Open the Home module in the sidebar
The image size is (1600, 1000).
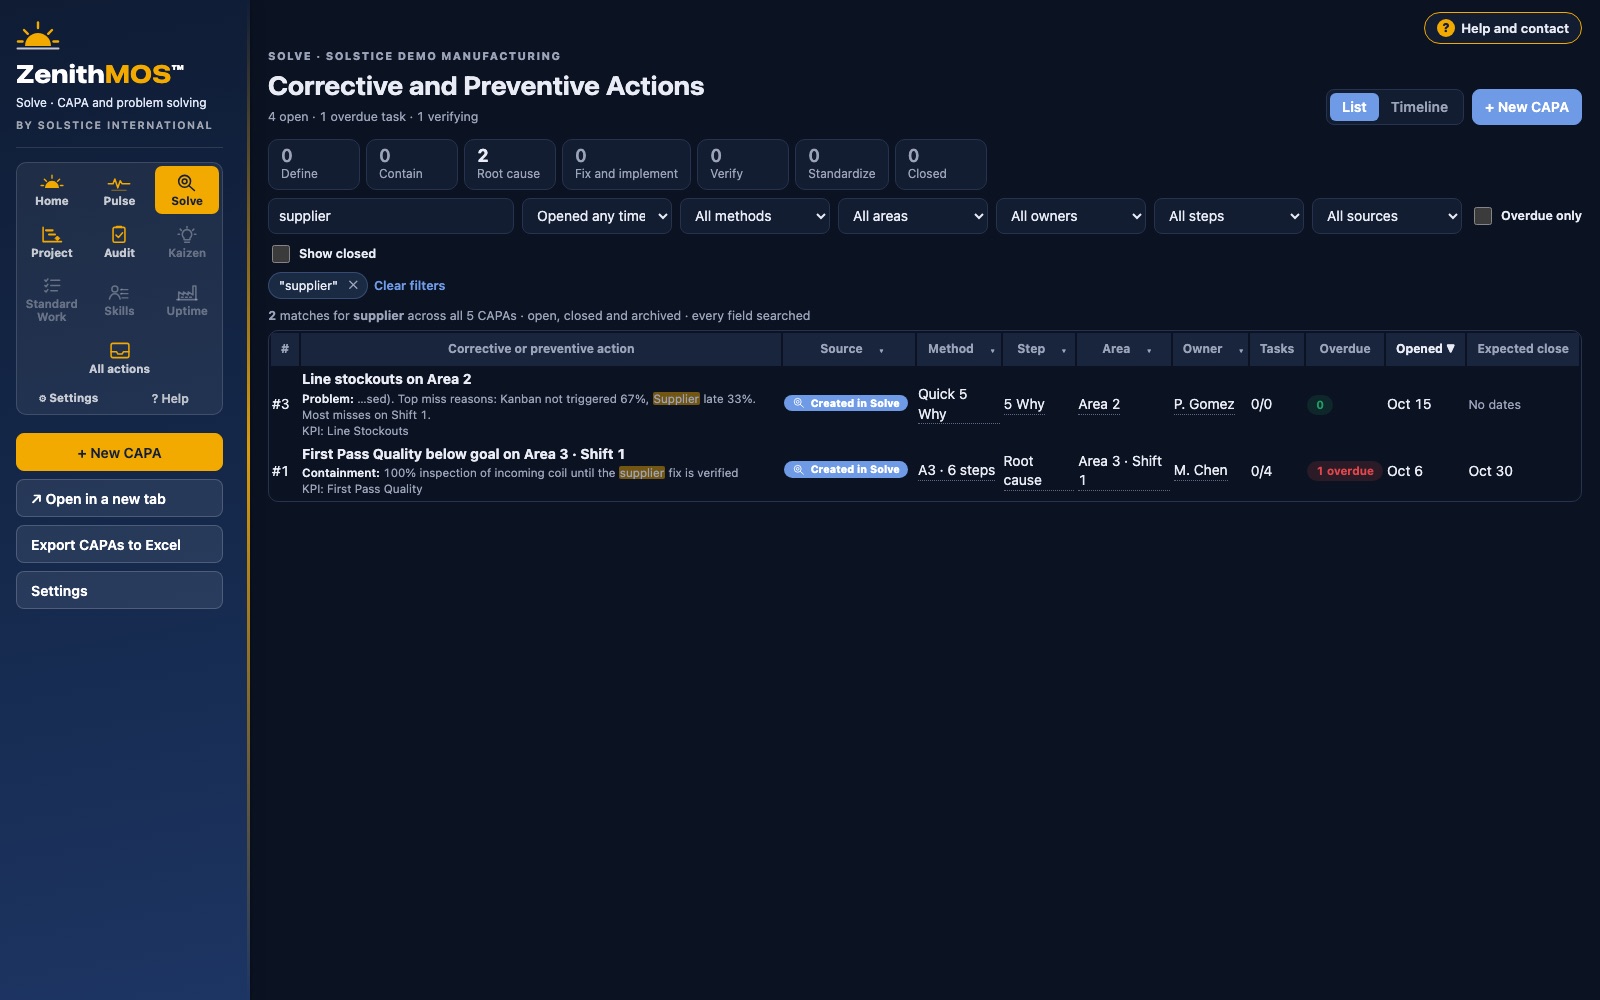(52, 190)
